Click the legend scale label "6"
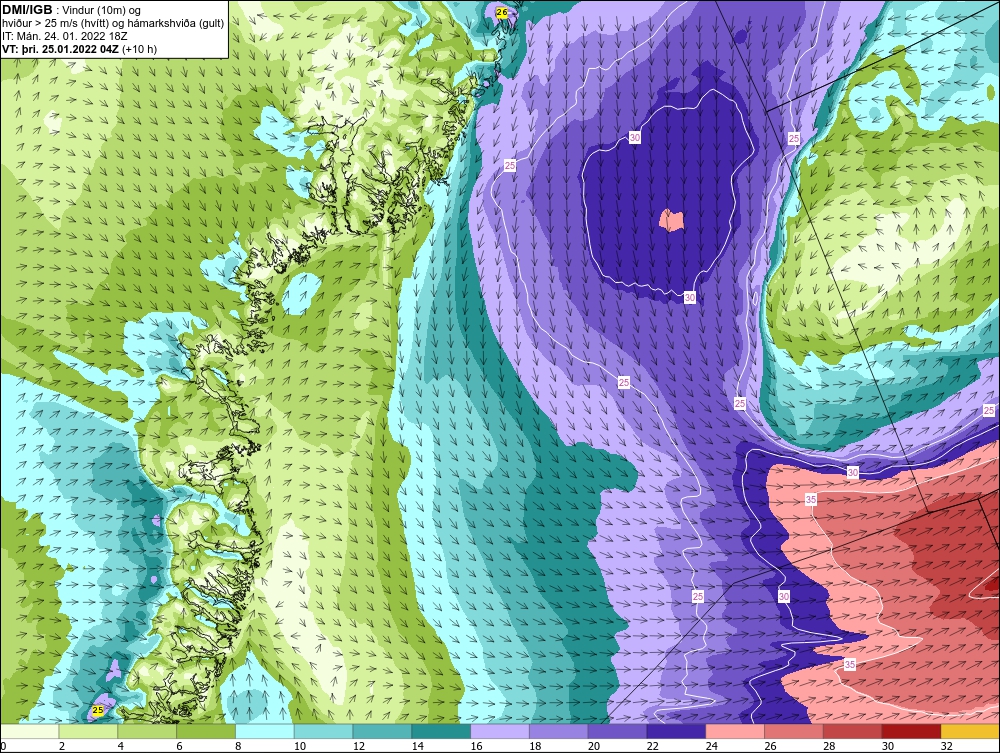1000x753 pixels. pyautogui.click(x=179, y=746)
